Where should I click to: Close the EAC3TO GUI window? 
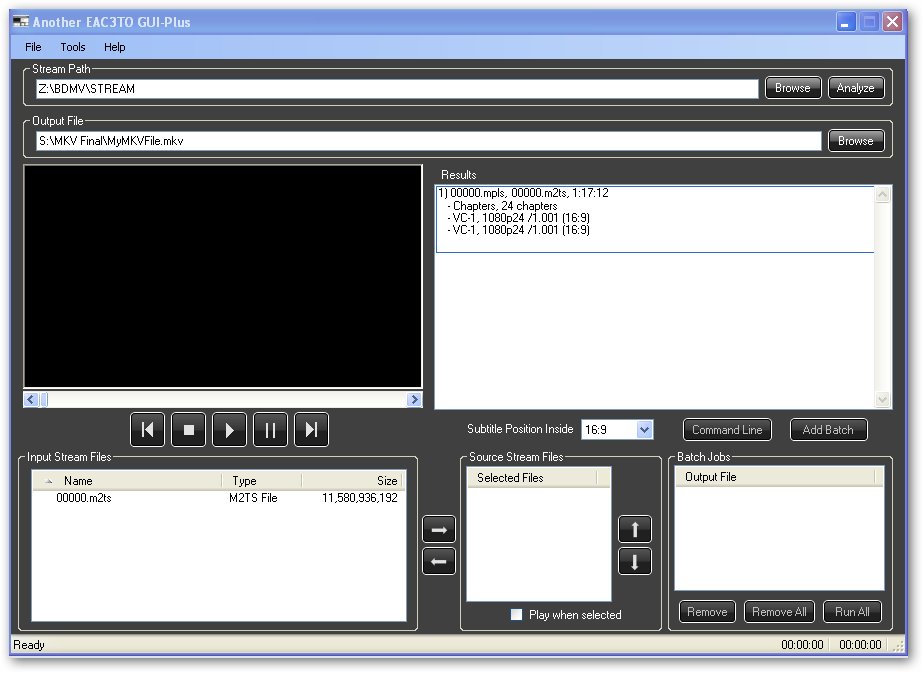(893, 22)
